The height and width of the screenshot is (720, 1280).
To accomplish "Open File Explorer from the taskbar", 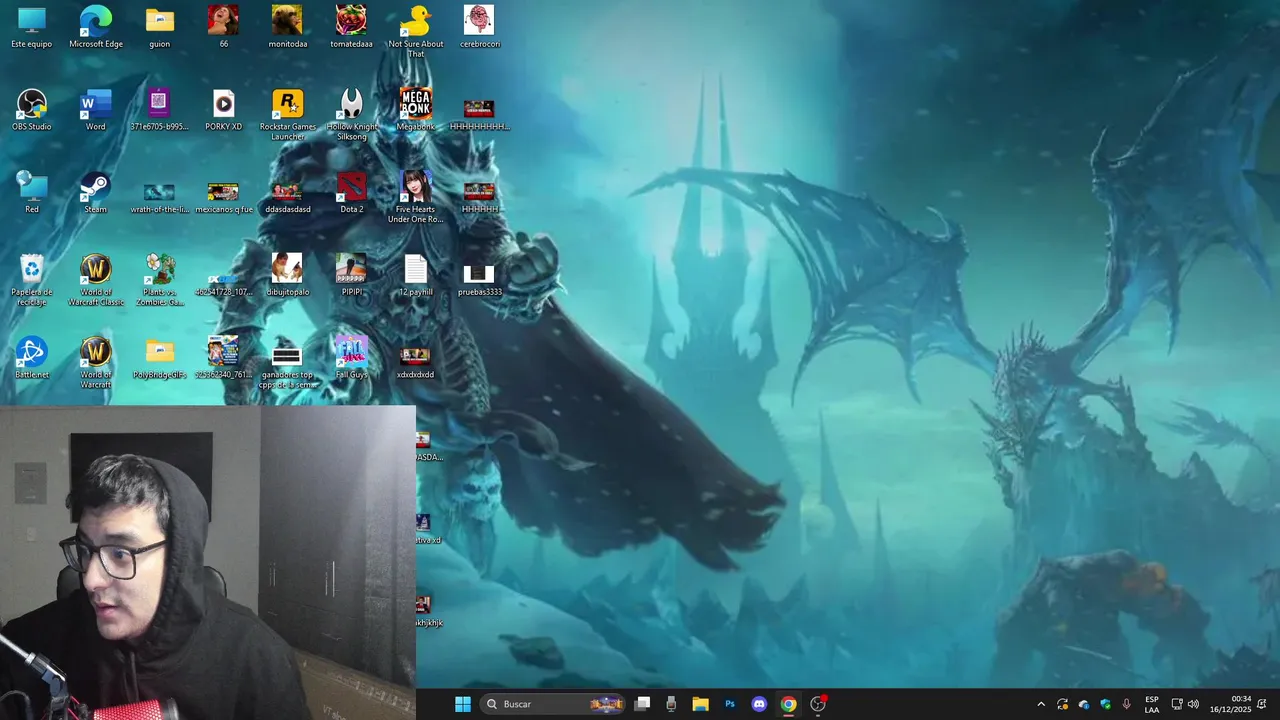I will 700,704.
